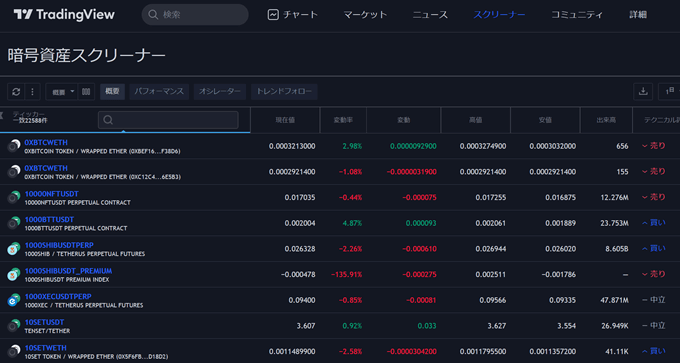Open the 概要 column-set dropdown
The width and height of the screenshot is (680, 363).
tap(62, 92)
